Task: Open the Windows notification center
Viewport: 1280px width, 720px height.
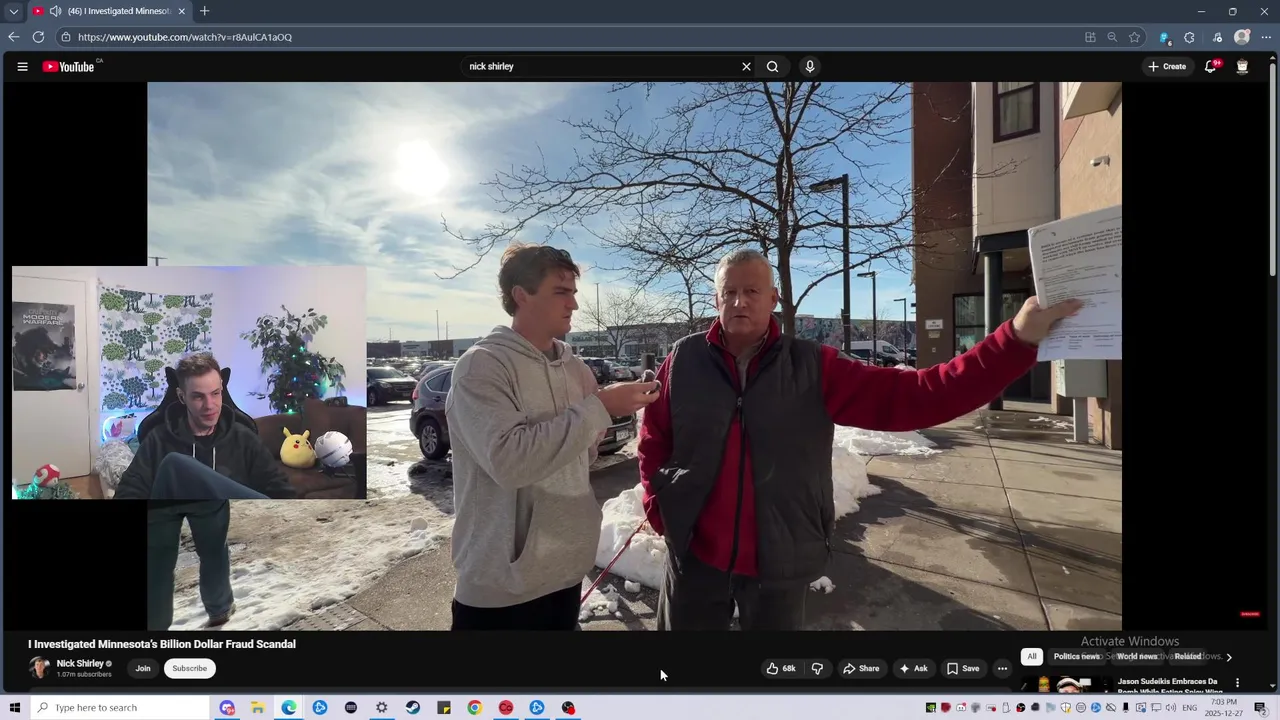Action: point(1260,708)
